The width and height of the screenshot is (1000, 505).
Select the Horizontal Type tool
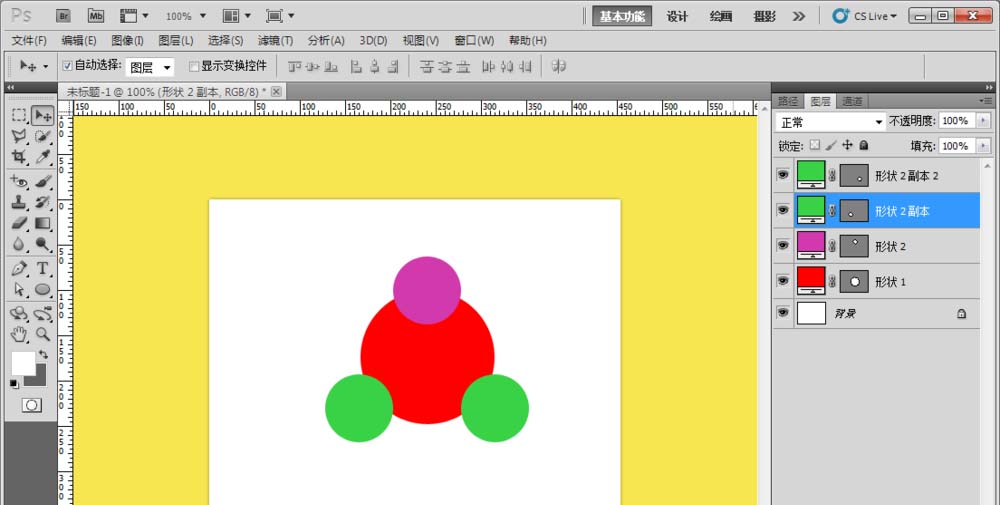tap(43, 268)
